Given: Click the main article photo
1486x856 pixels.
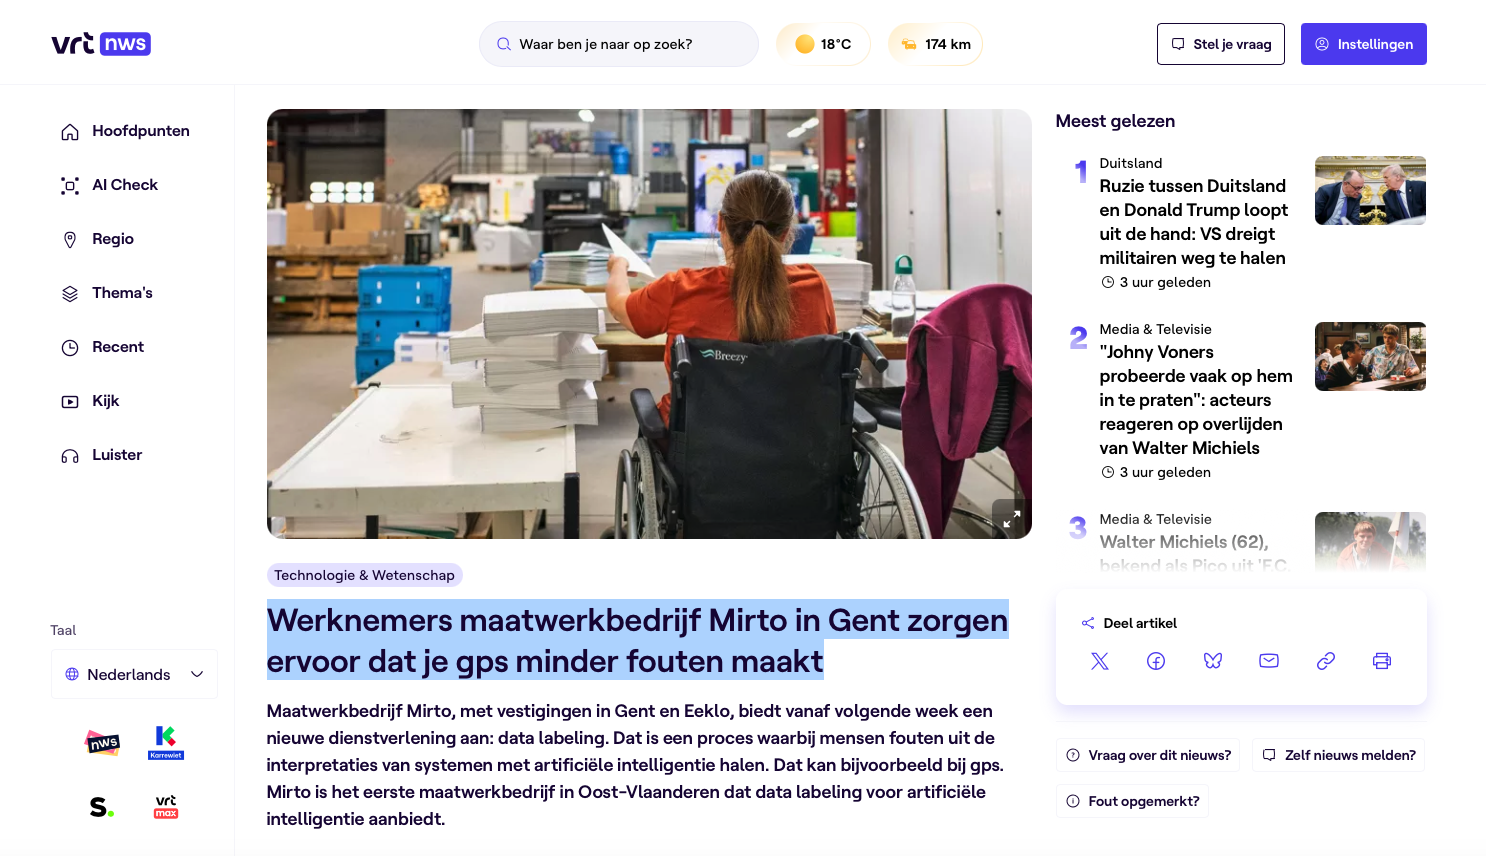Looking at the screenshot, I should coord(649,324).
